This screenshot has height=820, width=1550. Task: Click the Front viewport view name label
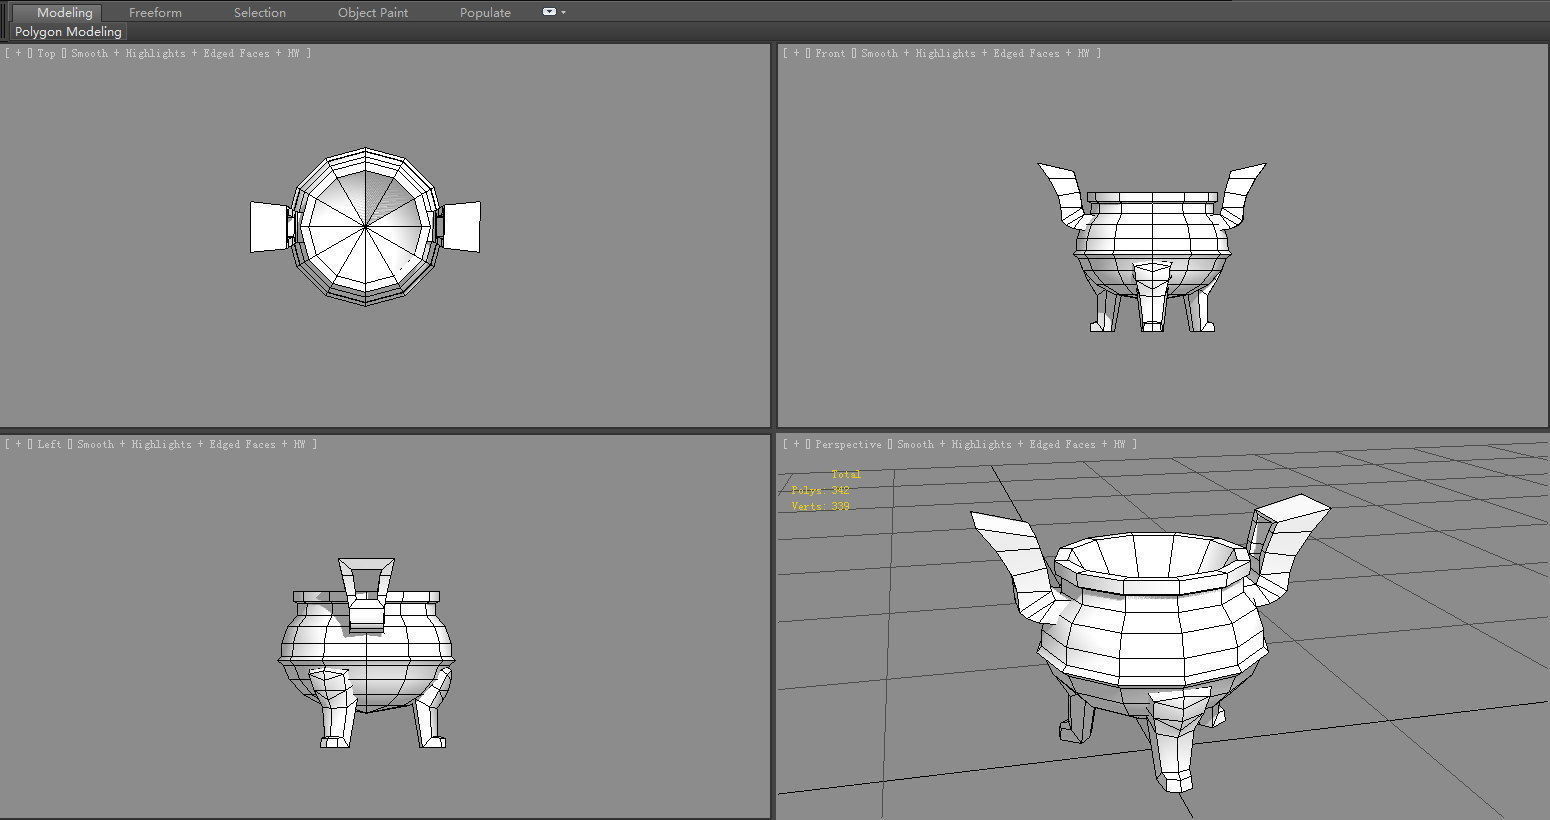point(830,53)
